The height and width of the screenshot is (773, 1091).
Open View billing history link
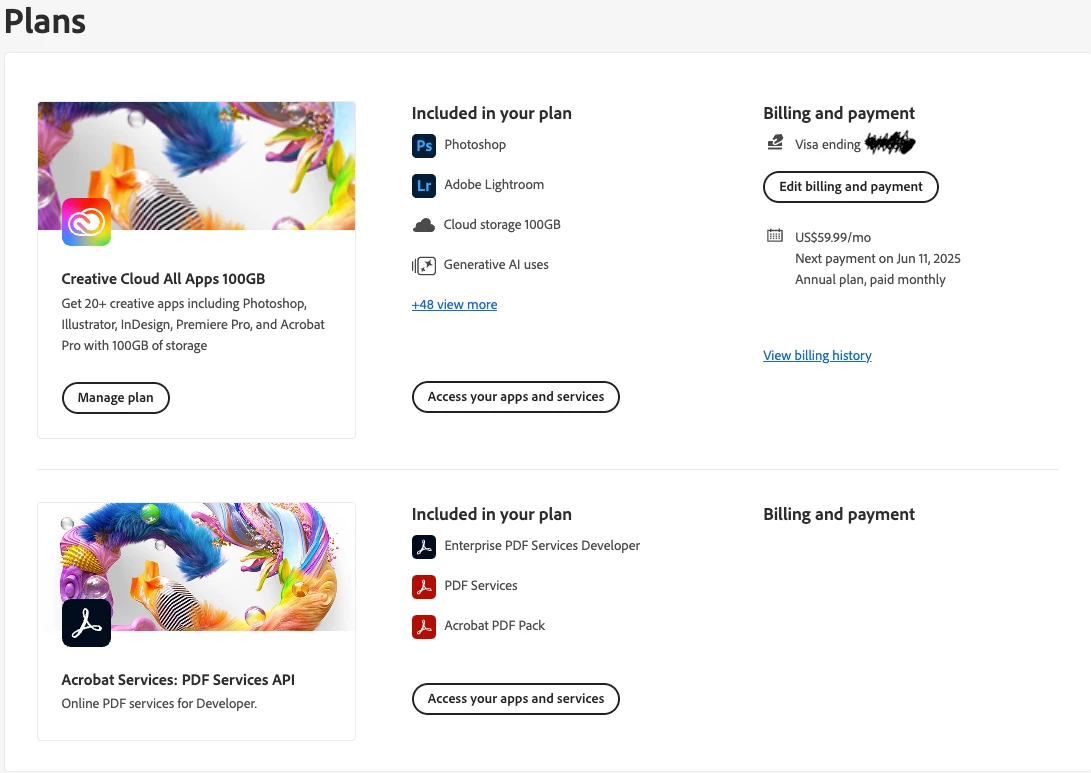817,356
